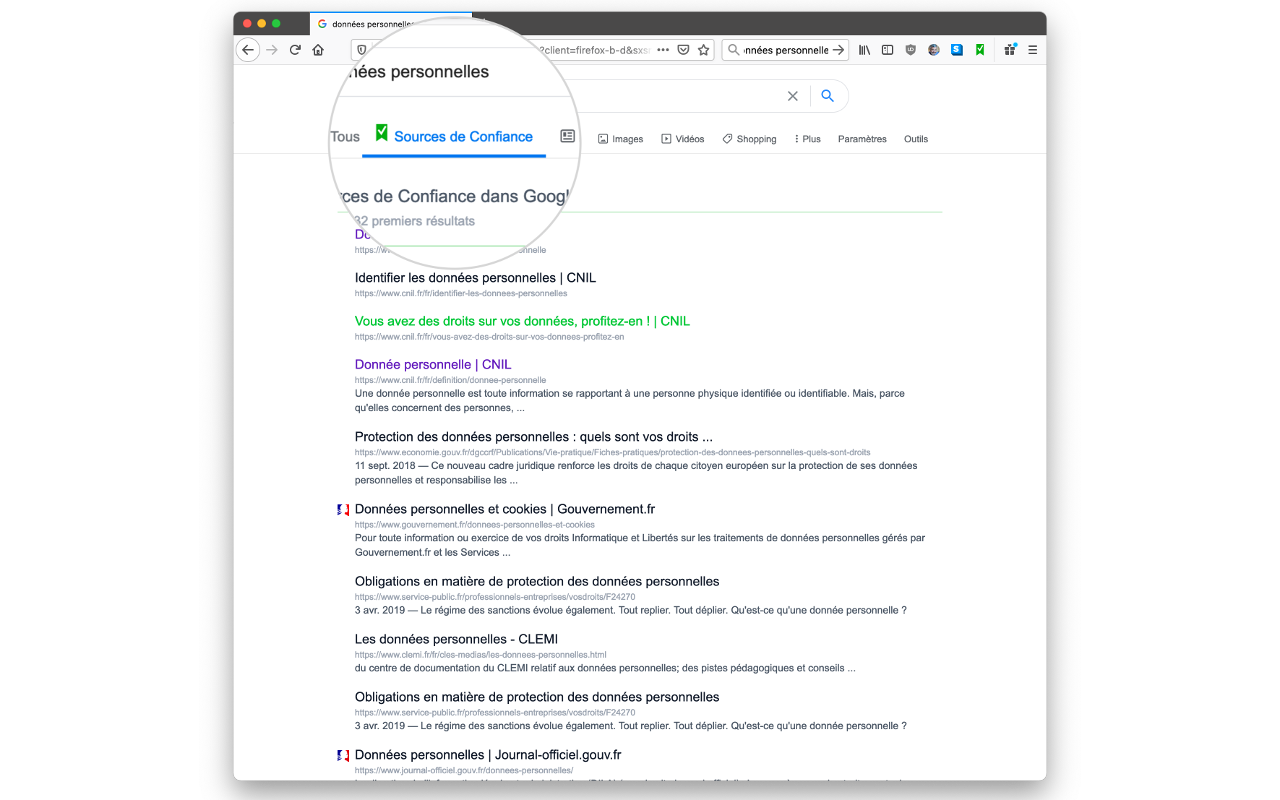Save the page to Pocket
The height and width of the screenshot is (800, 1280).
click(x=684, y=50)
